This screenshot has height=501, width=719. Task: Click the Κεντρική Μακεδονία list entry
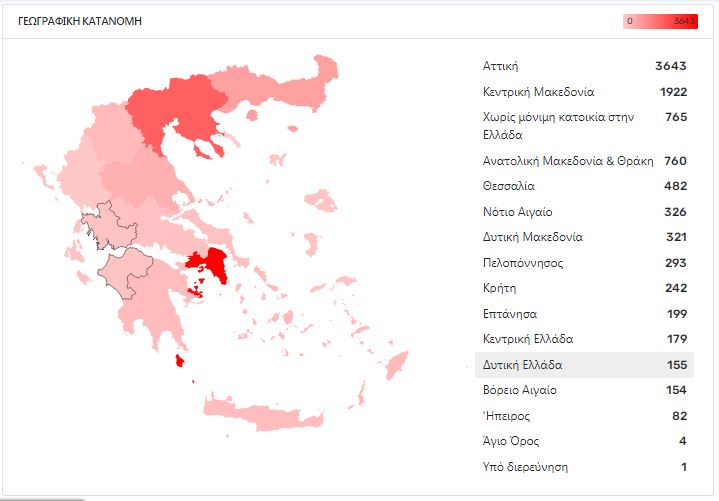pyautogui.click(x=584, y=92)
